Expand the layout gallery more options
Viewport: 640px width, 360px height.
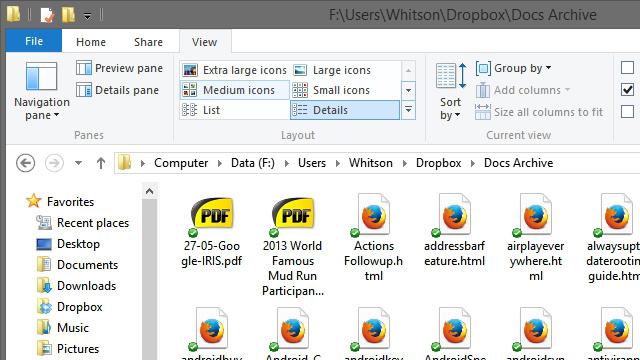pyautogui.click(x=408, y=110)
